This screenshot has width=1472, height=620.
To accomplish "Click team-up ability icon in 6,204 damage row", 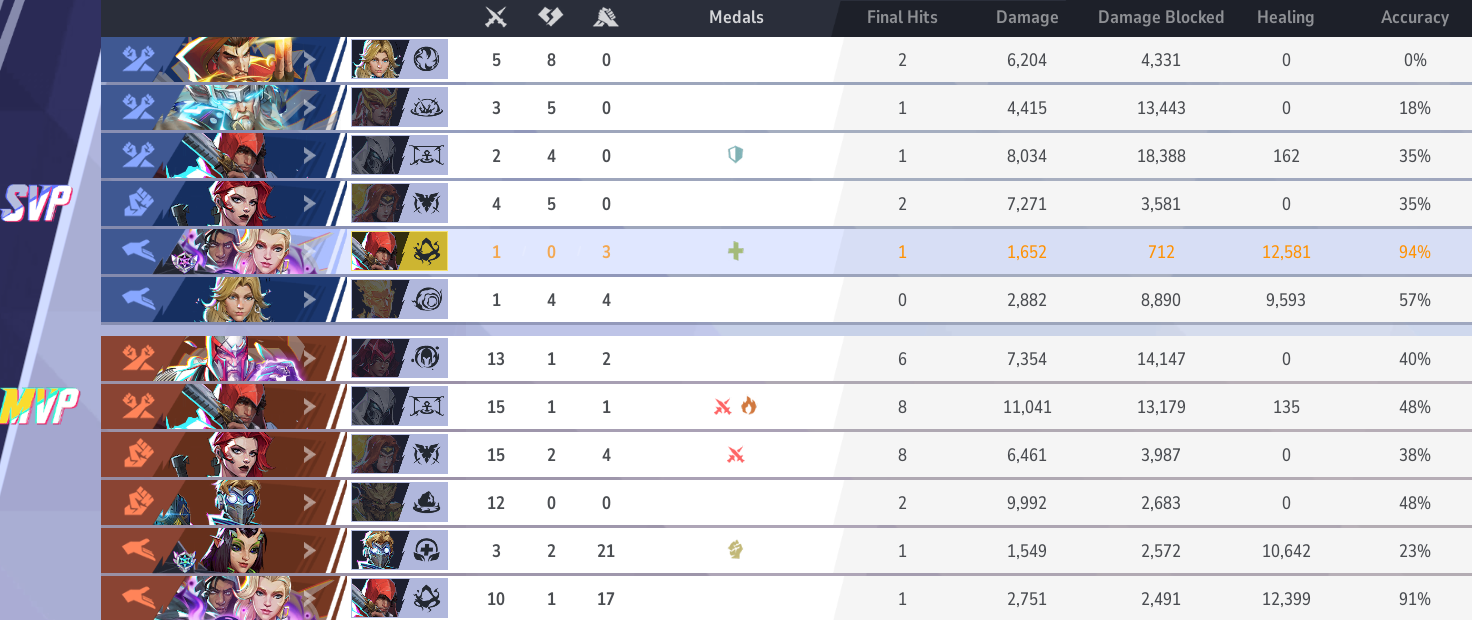I will point(428,59).
